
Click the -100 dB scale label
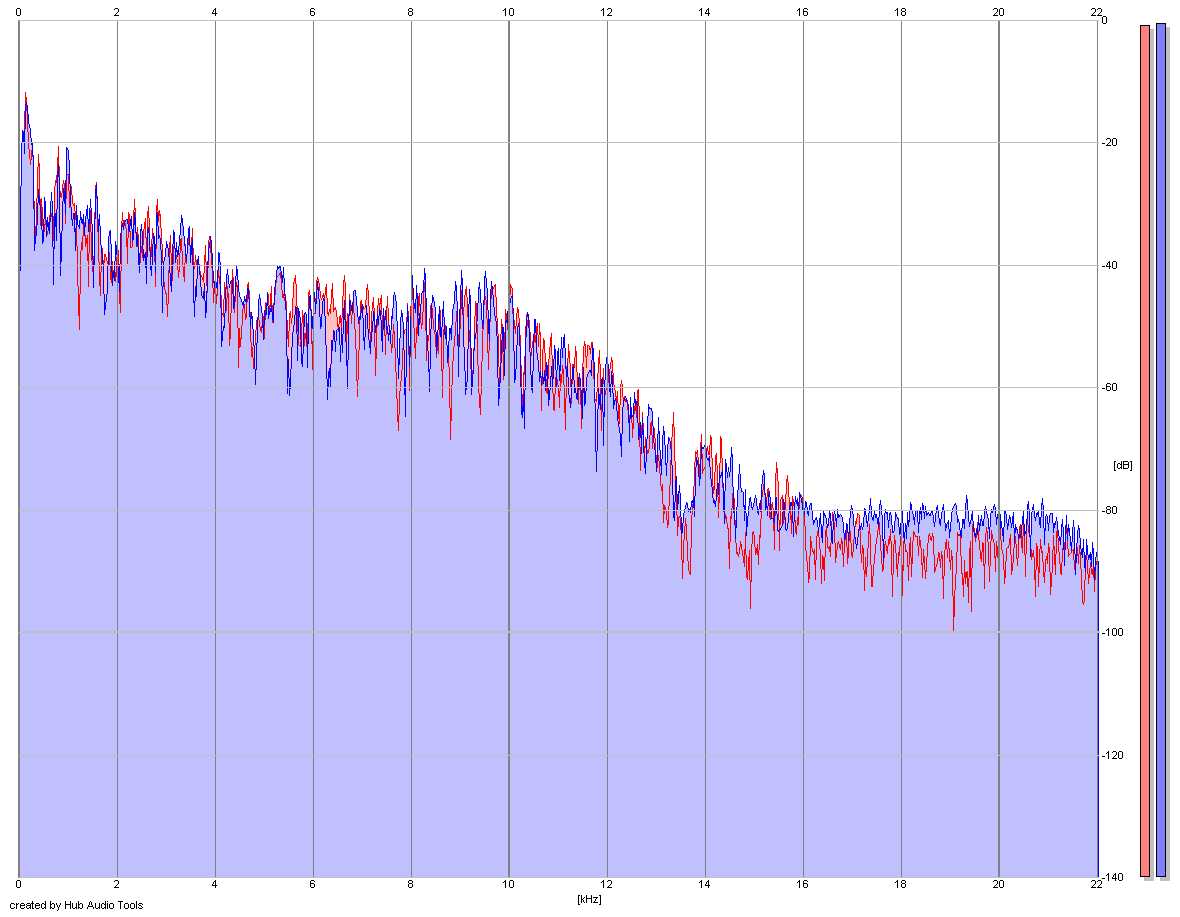click(1112, 632)
